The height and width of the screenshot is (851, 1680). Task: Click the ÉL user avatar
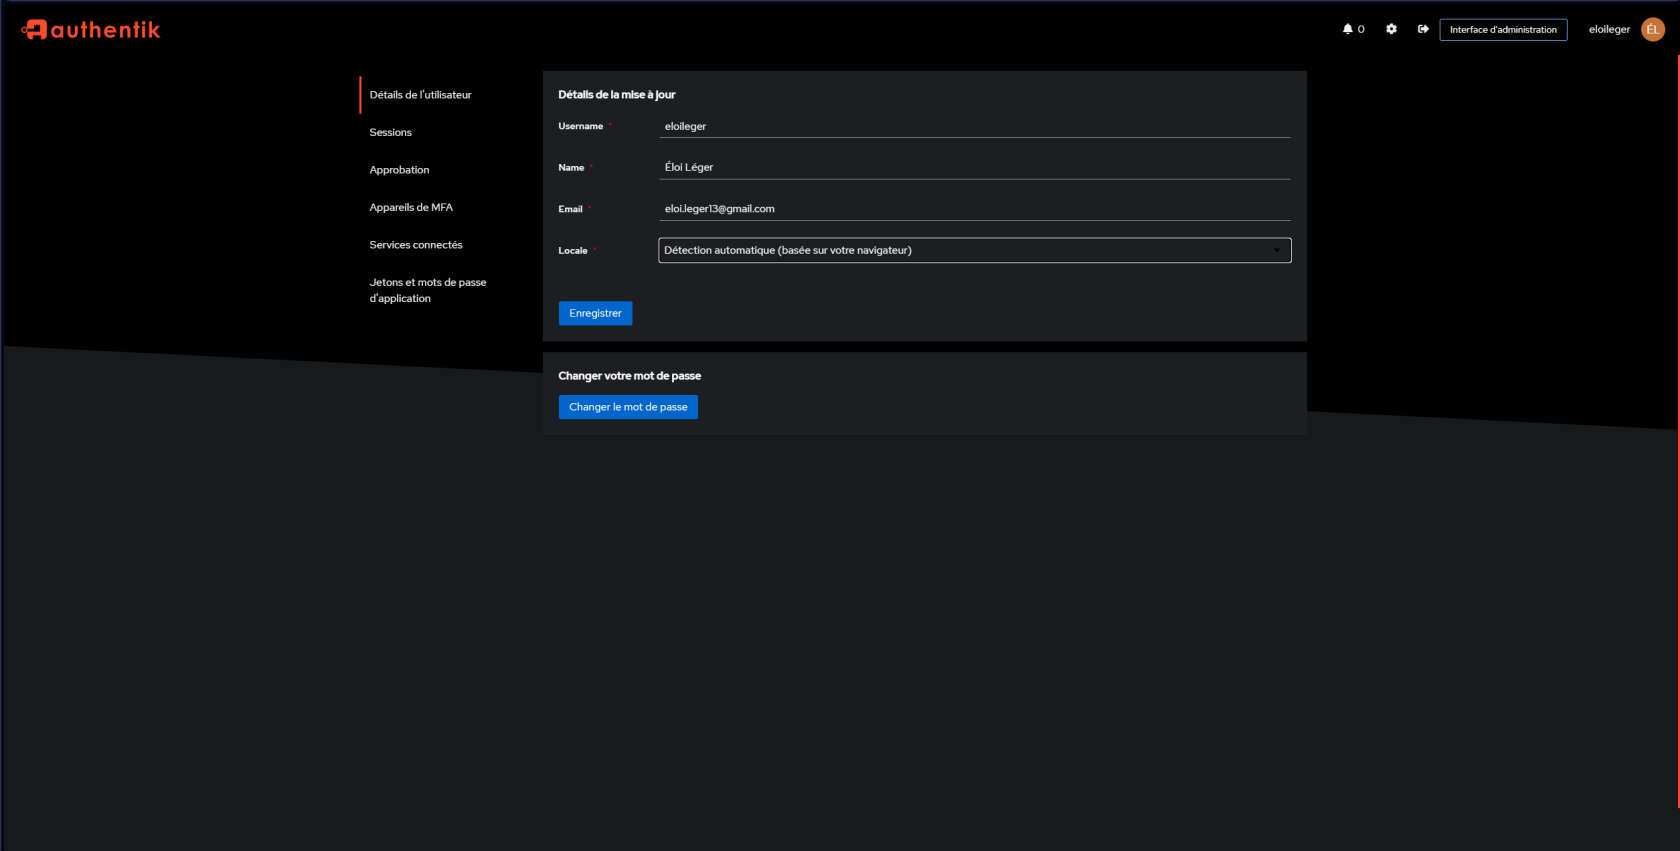click(x=1653, y=29)
